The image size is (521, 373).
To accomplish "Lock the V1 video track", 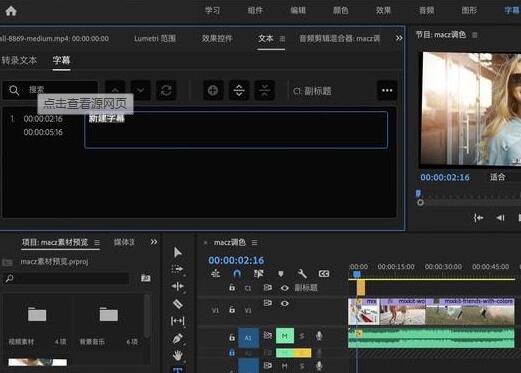I will [232, 310].
